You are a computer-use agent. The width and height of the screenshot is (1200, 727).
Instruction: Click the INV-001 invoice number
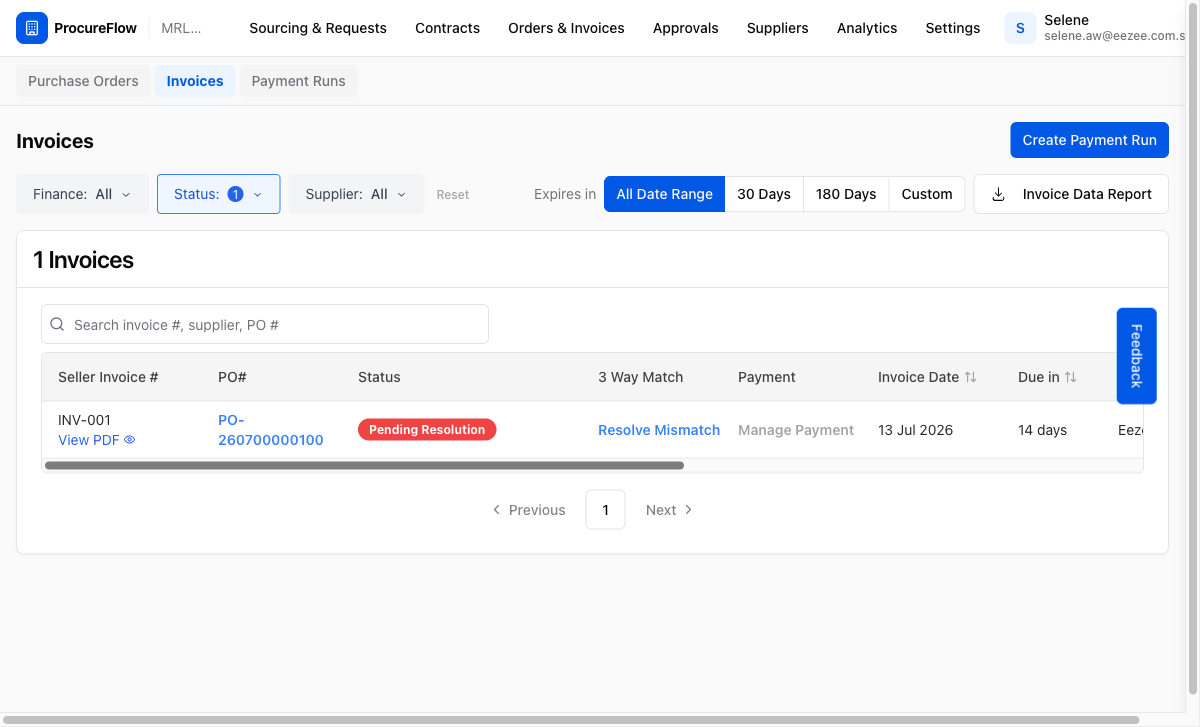click(85, 420)
